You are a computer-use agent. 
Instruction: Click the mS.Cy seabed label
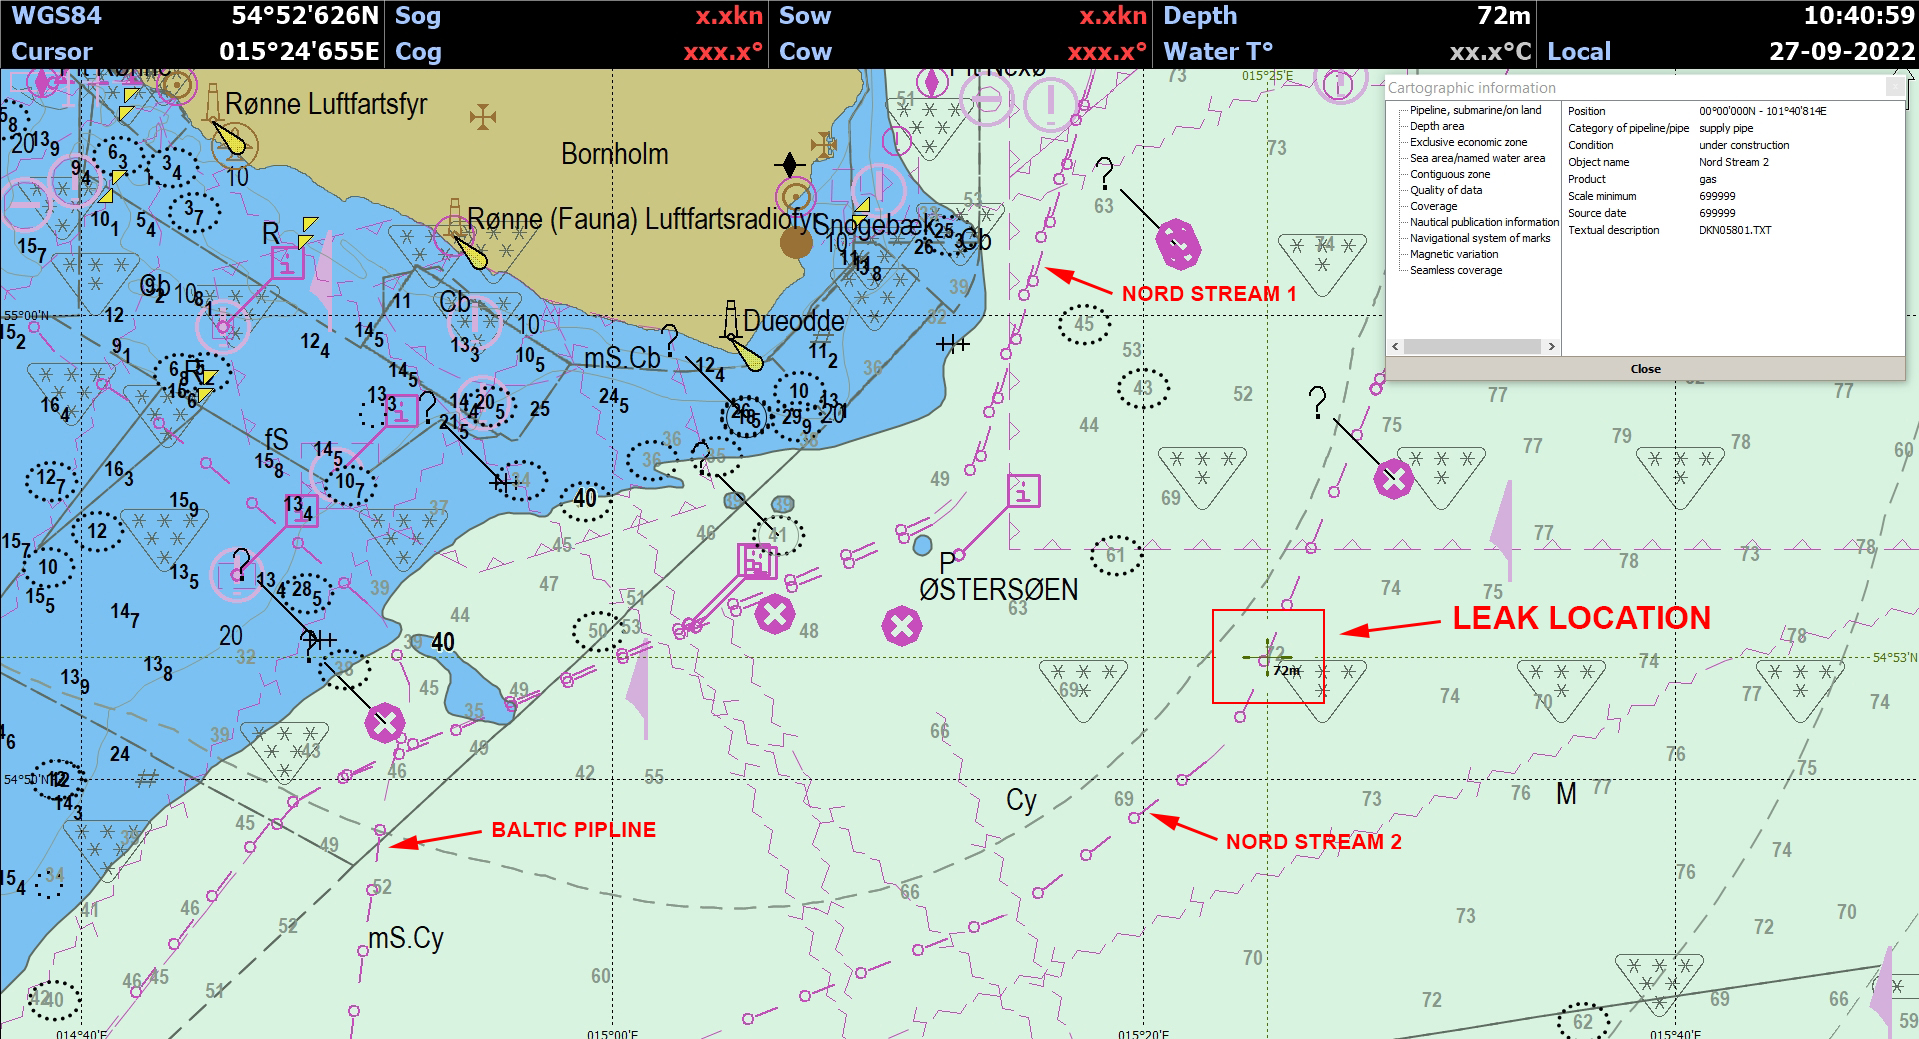[405, 938]
